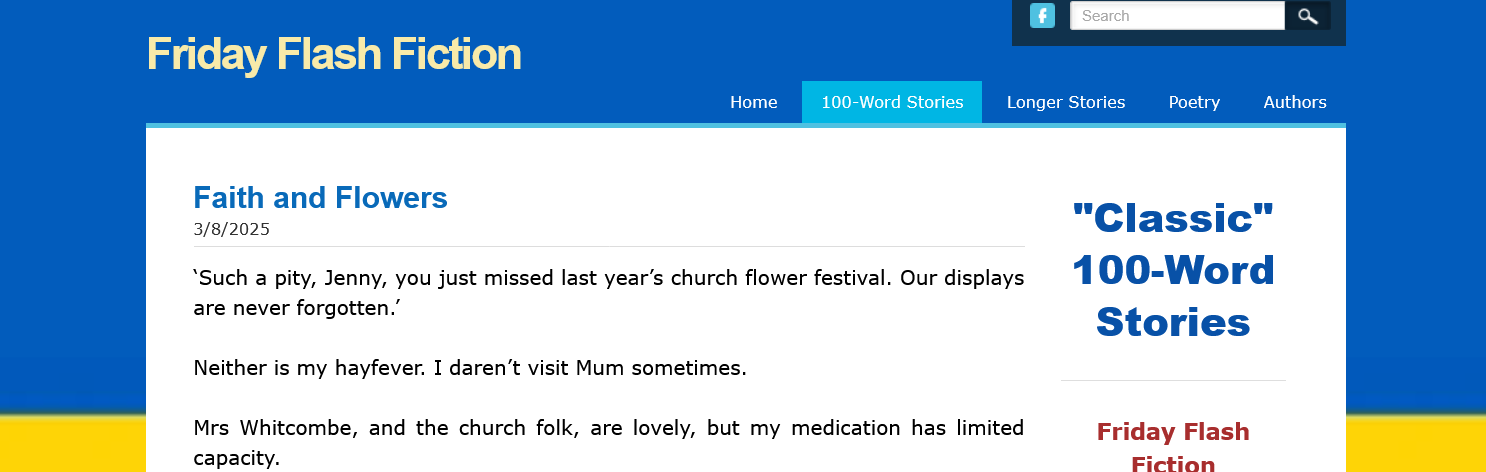Focus the Search text field
Screen dimensions: 1486x472
1176,16
